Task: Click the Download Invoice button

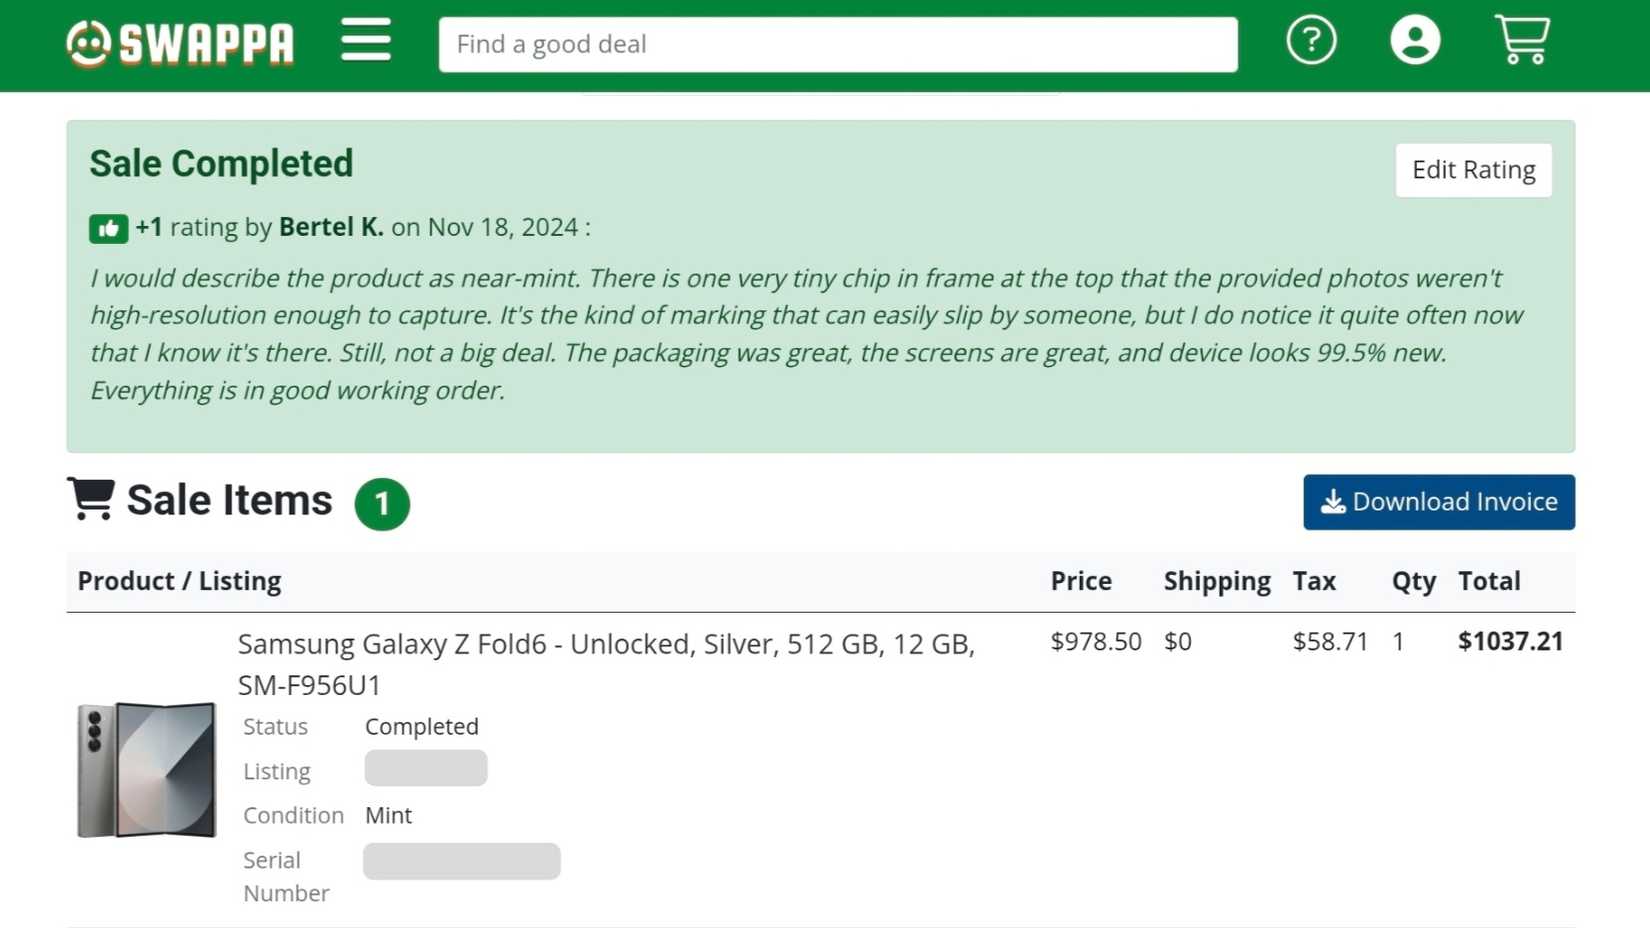Action: click(x=1439, y=502)
